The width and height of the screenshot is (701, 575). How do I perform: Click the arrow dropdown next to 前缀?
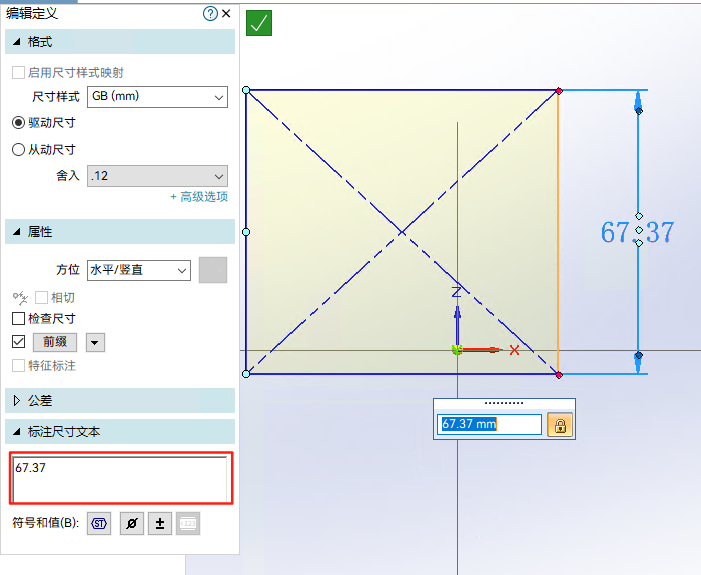pos(95,342)
